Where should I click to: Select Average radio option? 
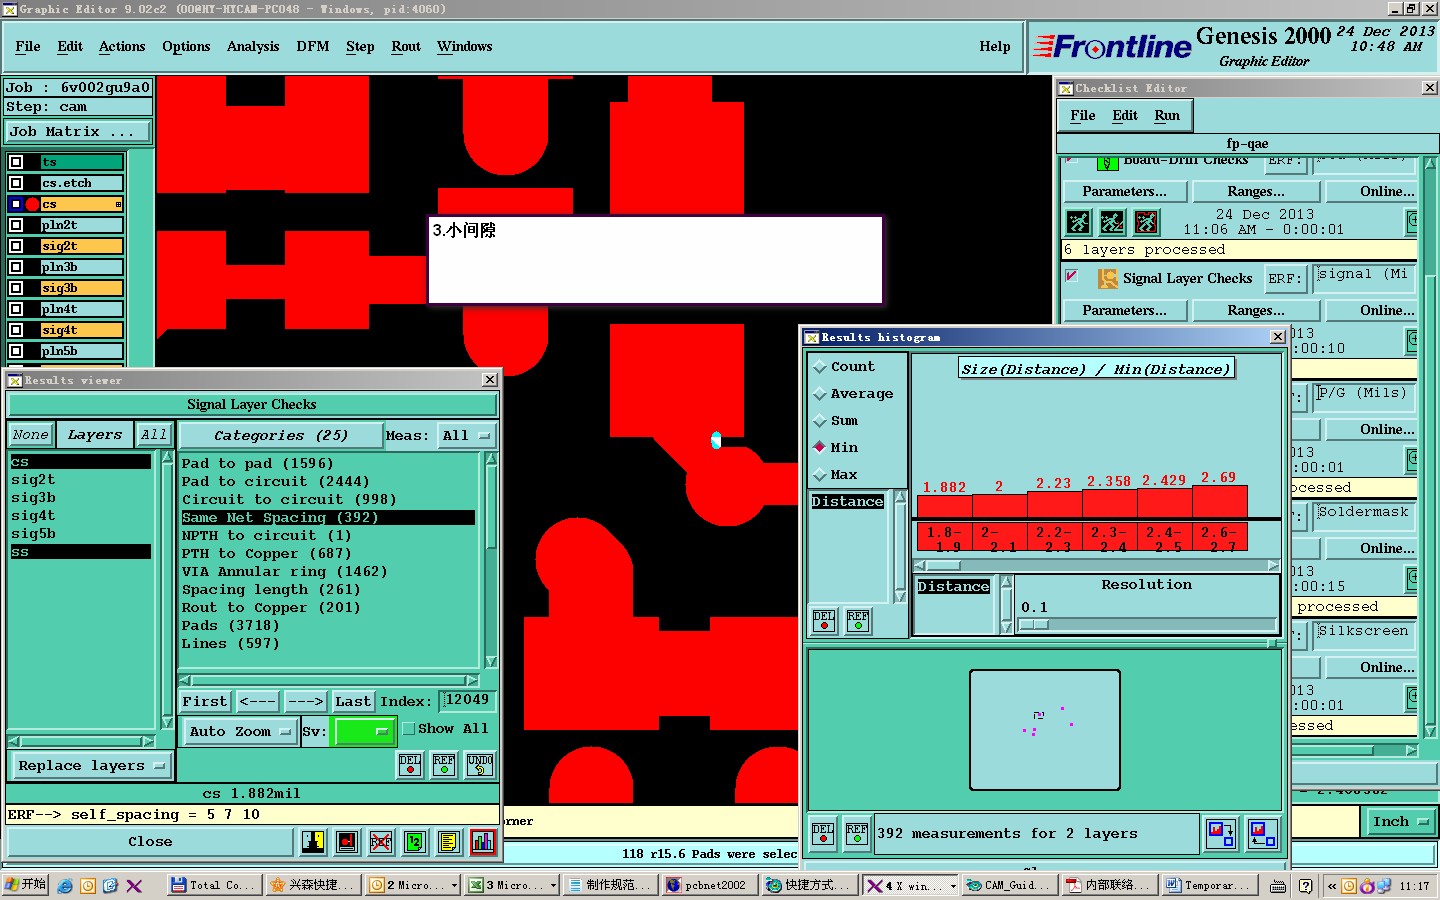coord(820,394)
